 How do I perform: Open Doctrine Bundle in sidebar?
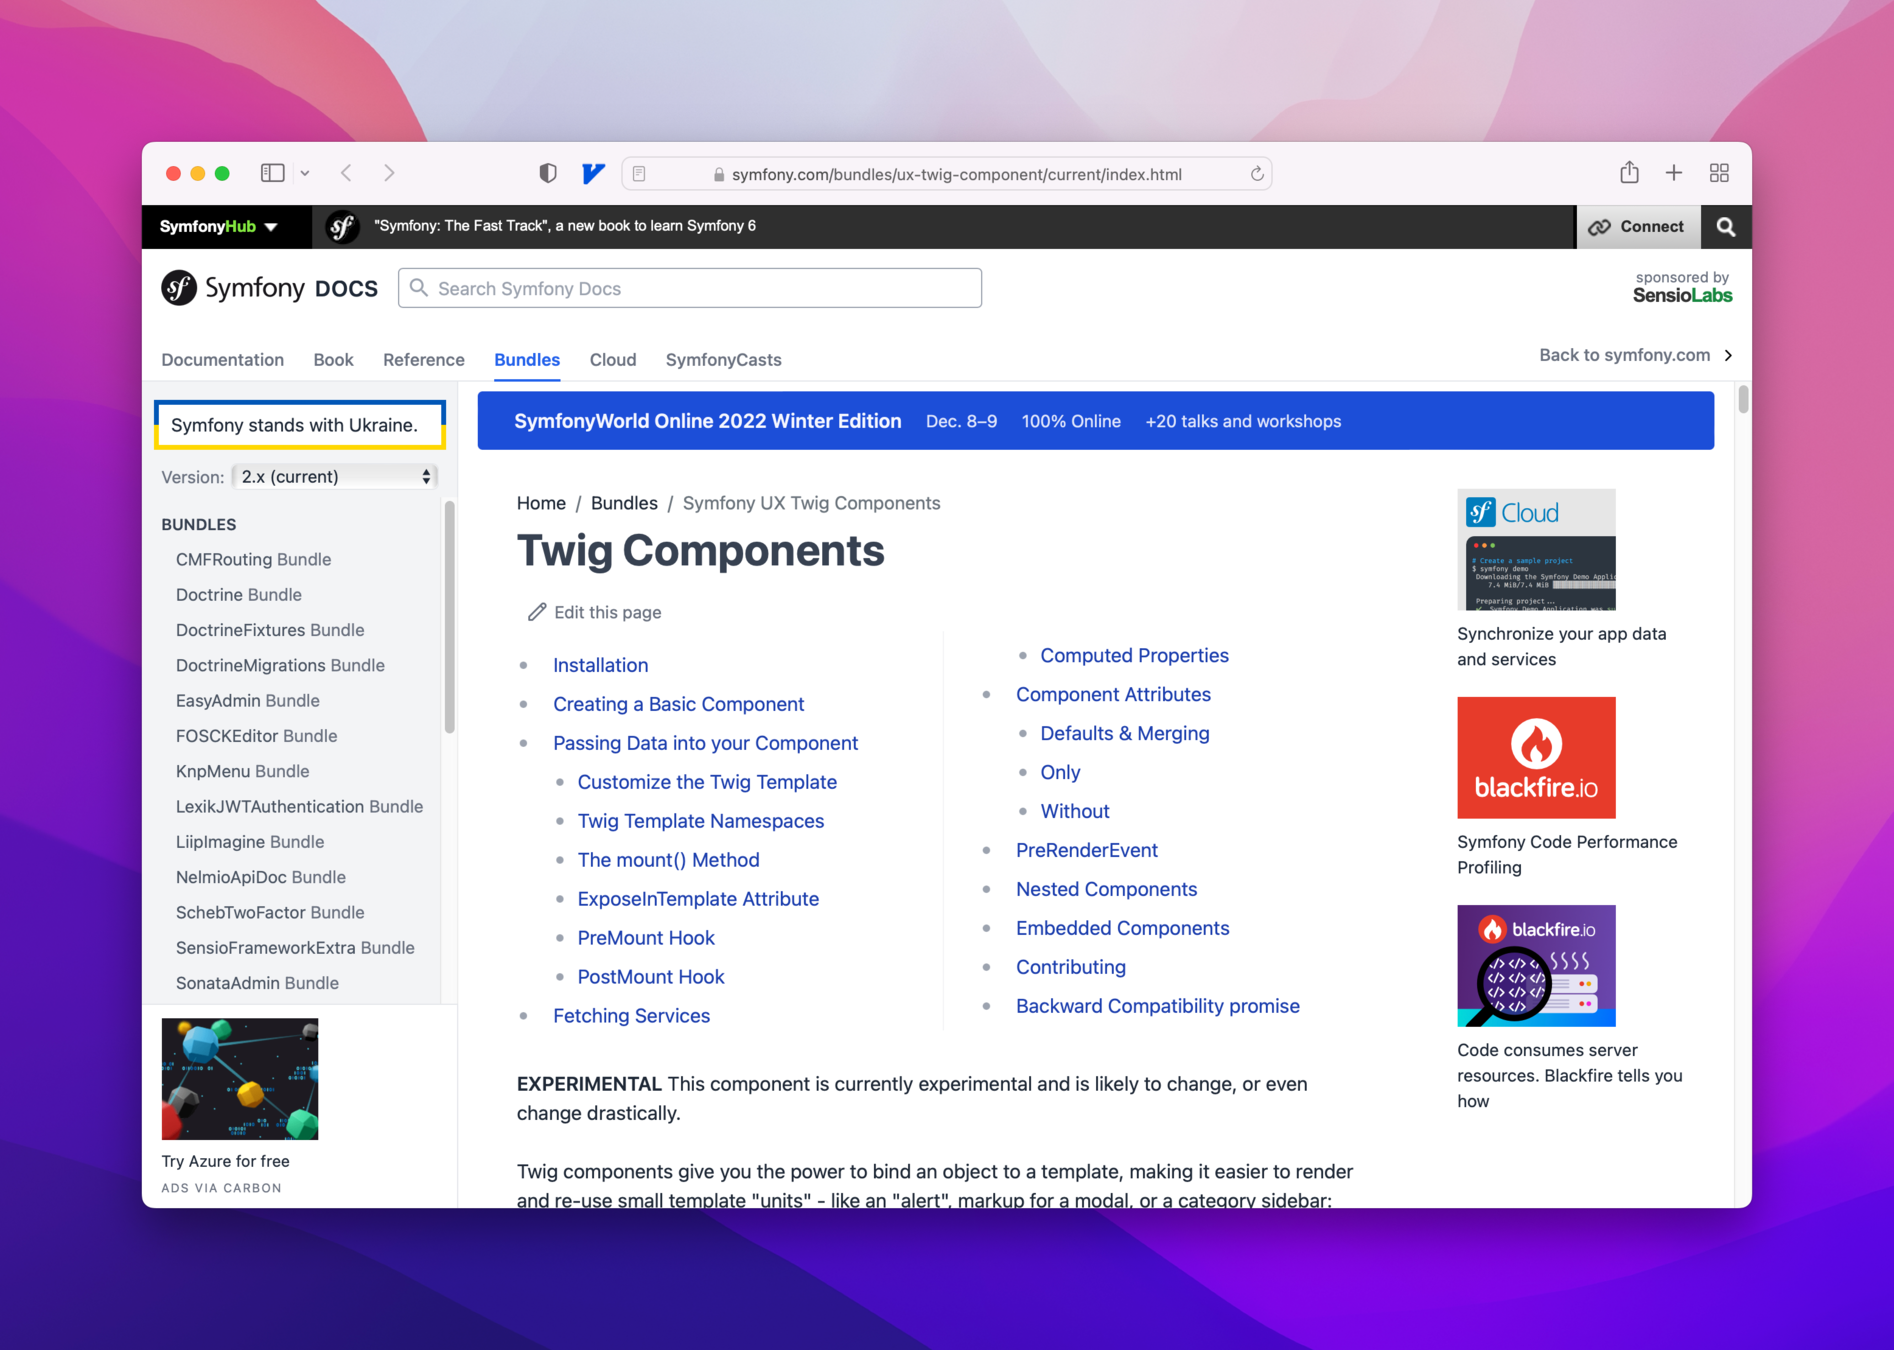pyautogui.click(x=239, y=595)
